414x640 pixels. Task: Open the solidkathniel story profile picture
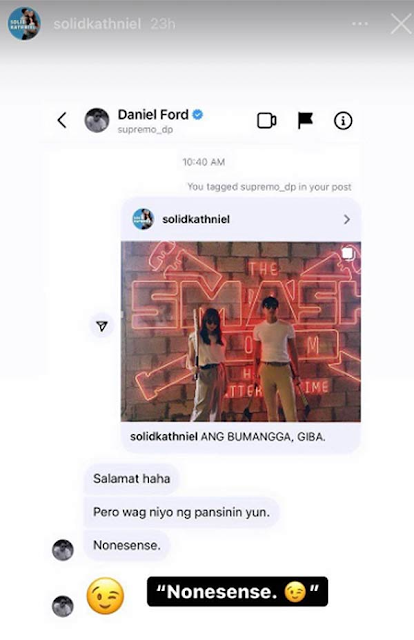click(x=24, y=23)
